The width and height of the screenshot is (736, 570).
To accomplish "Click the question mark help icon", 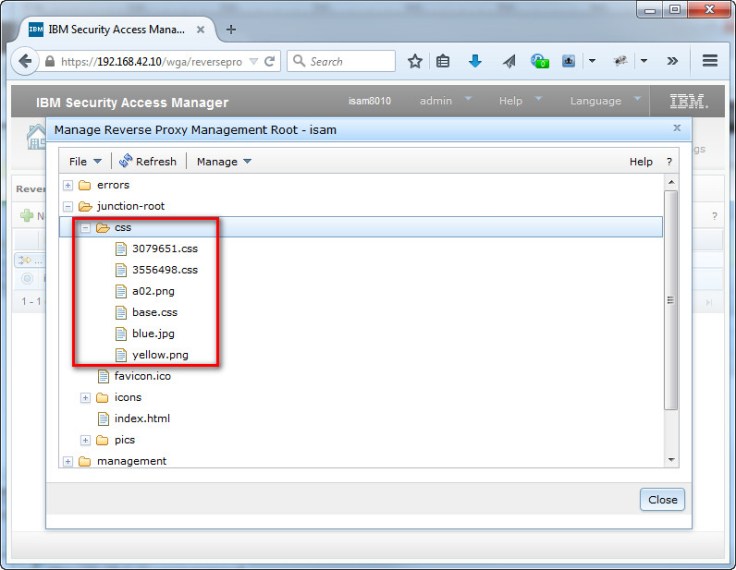I will [x=669, y=161].
